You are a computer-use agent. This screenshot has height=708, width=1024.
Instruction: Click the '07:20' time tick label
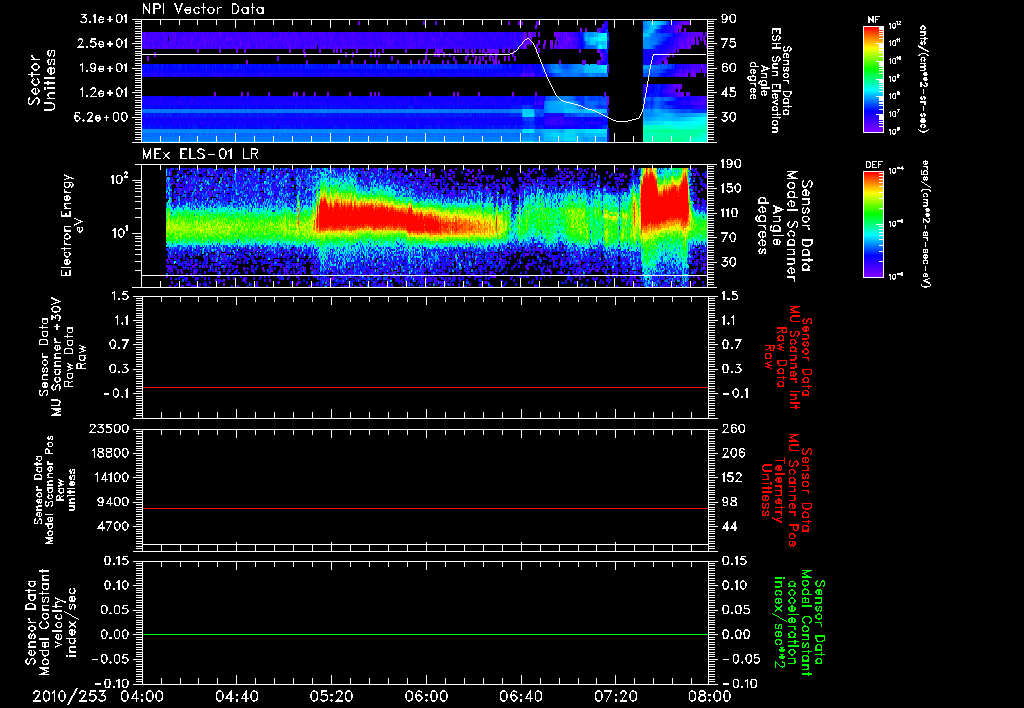tap(615, 696)
